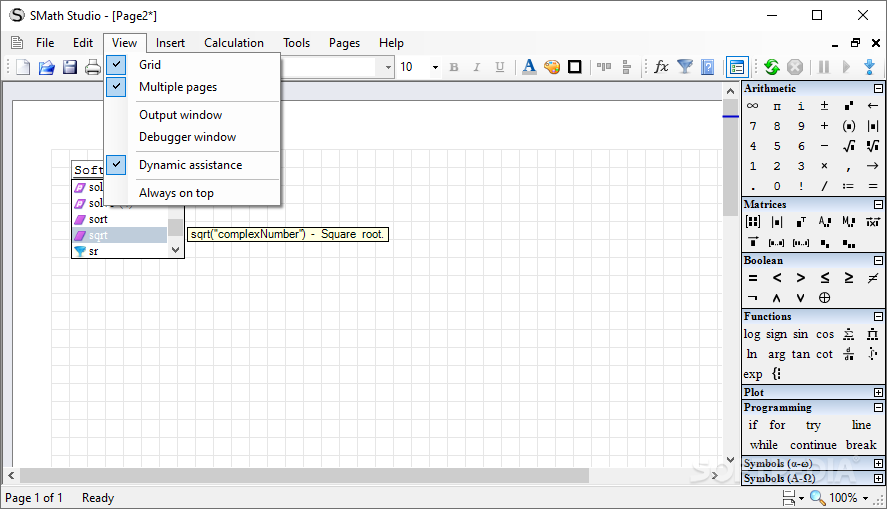Insert the pi constant
The height and width of the screenshot is (509, 887).
(777, 106)
